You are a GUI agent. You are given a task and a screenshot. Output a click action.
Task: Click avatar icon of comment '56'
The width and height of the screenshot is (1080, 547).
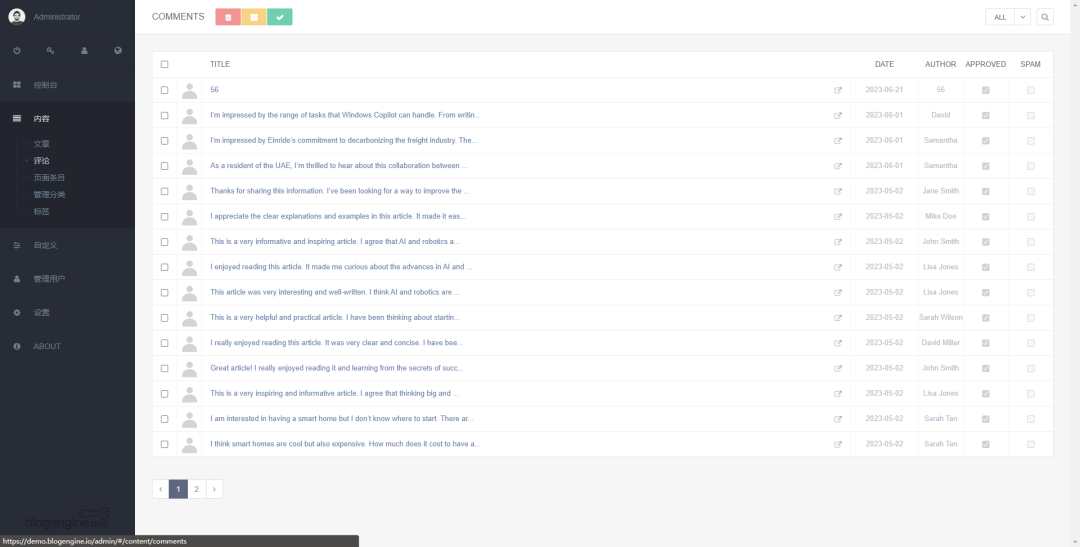point(189,90)
